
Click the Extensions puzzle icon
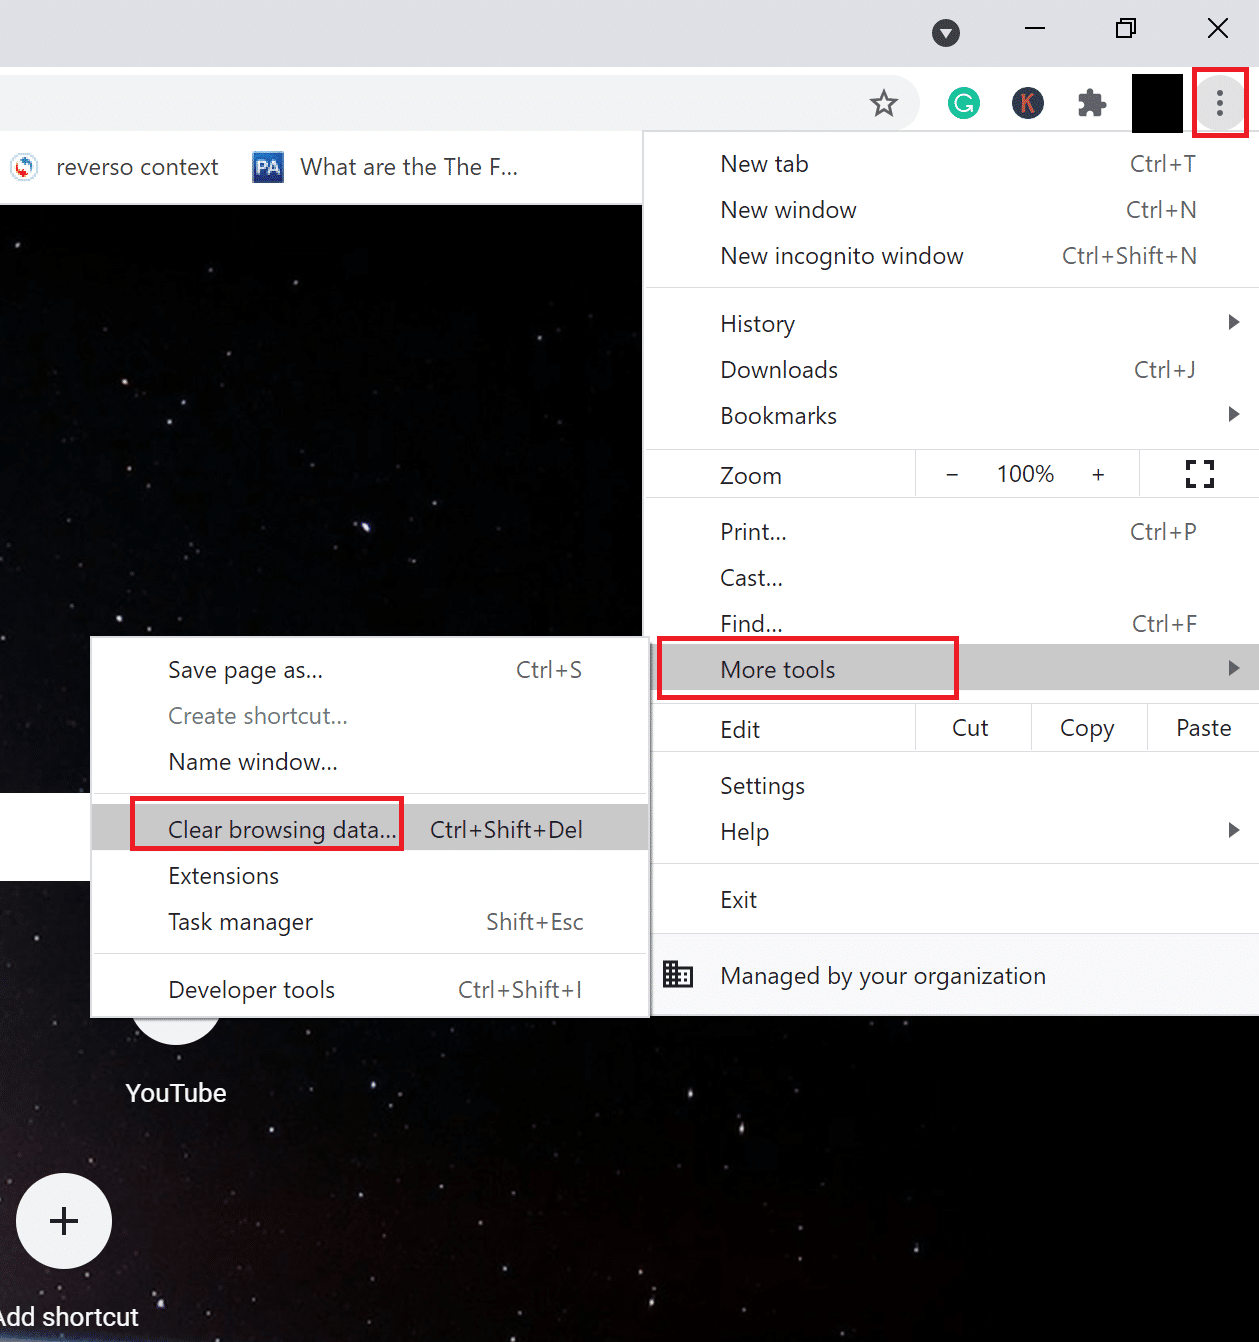click(1092, 103)
